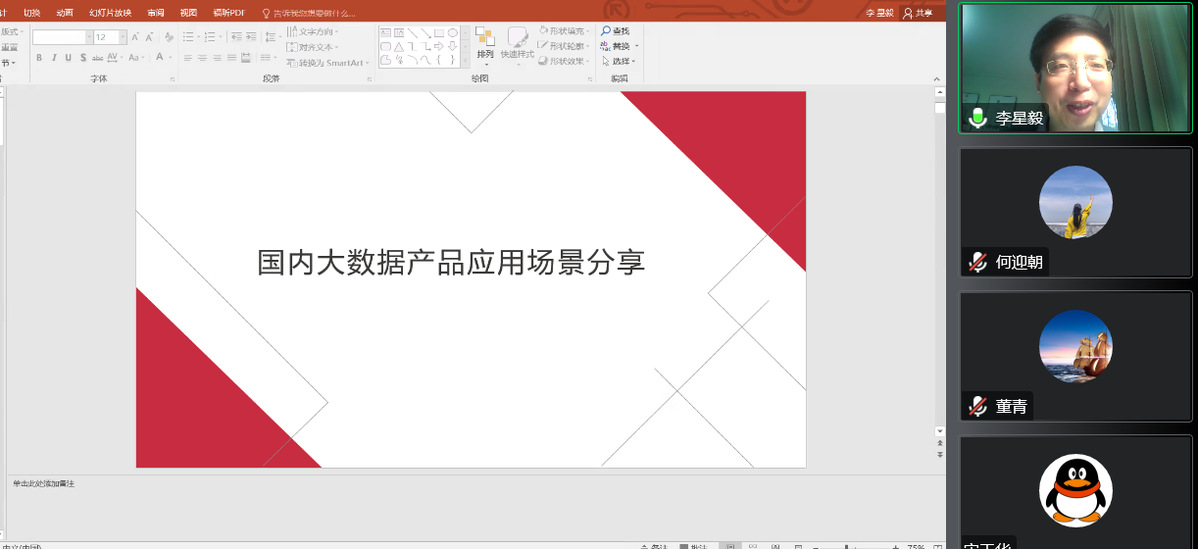Click Convert to SmartArt button

click(x=326, y=63)
